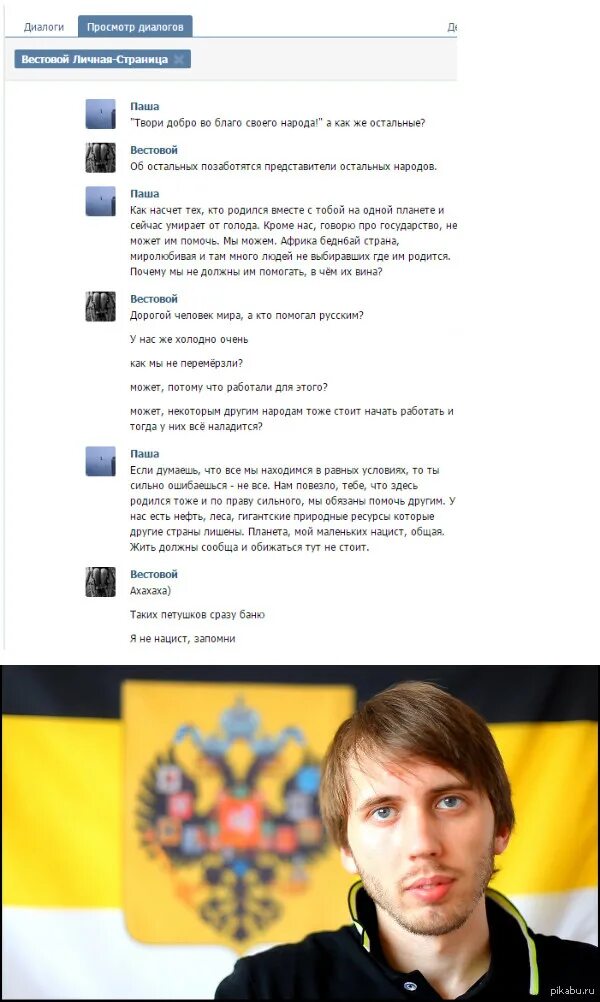Screen dimensions: 600x1002
Task: Select the message 'Я не нацист, запомни'
Action: point(183,638)
